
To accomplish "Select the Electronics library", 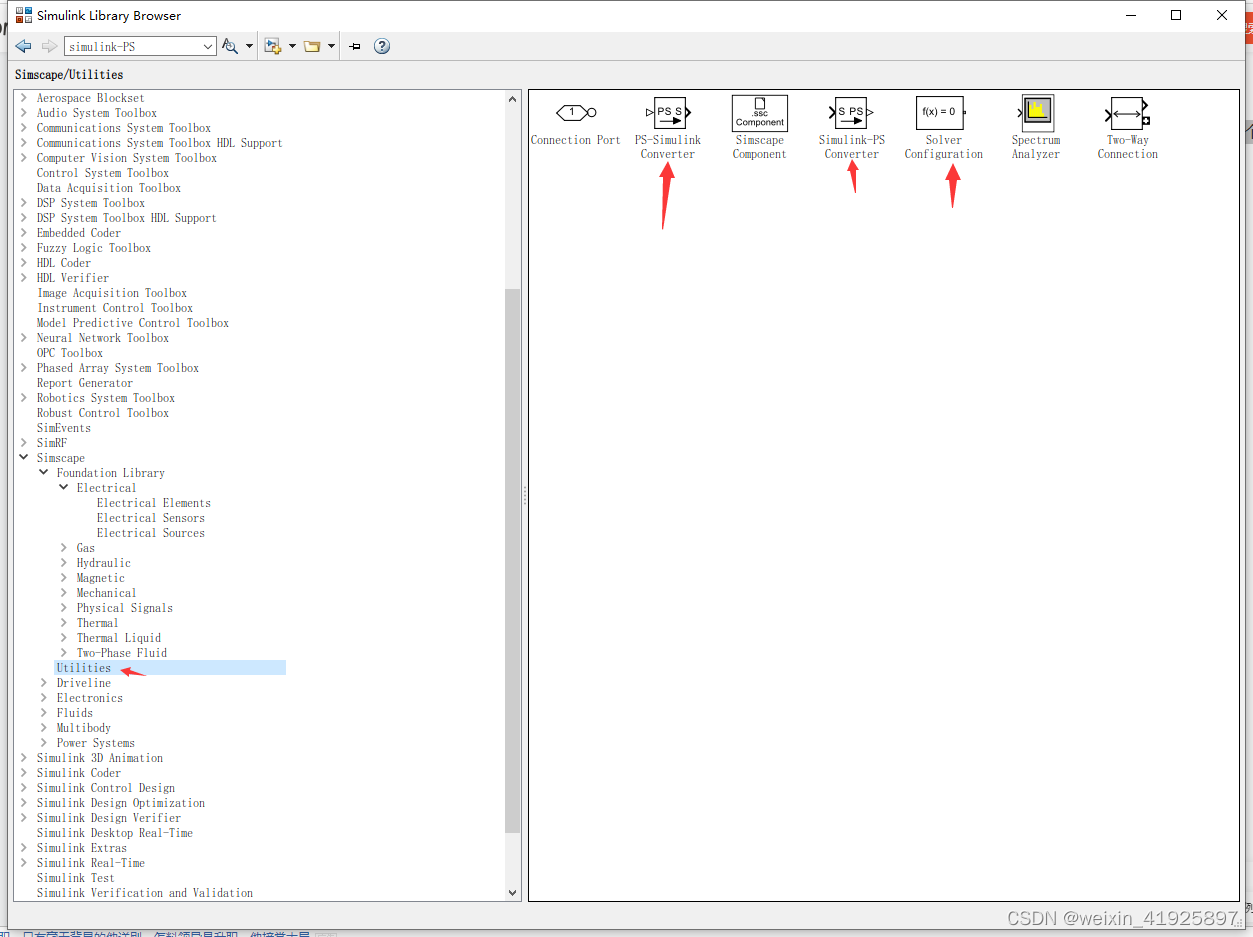I will tap(90, 698).
